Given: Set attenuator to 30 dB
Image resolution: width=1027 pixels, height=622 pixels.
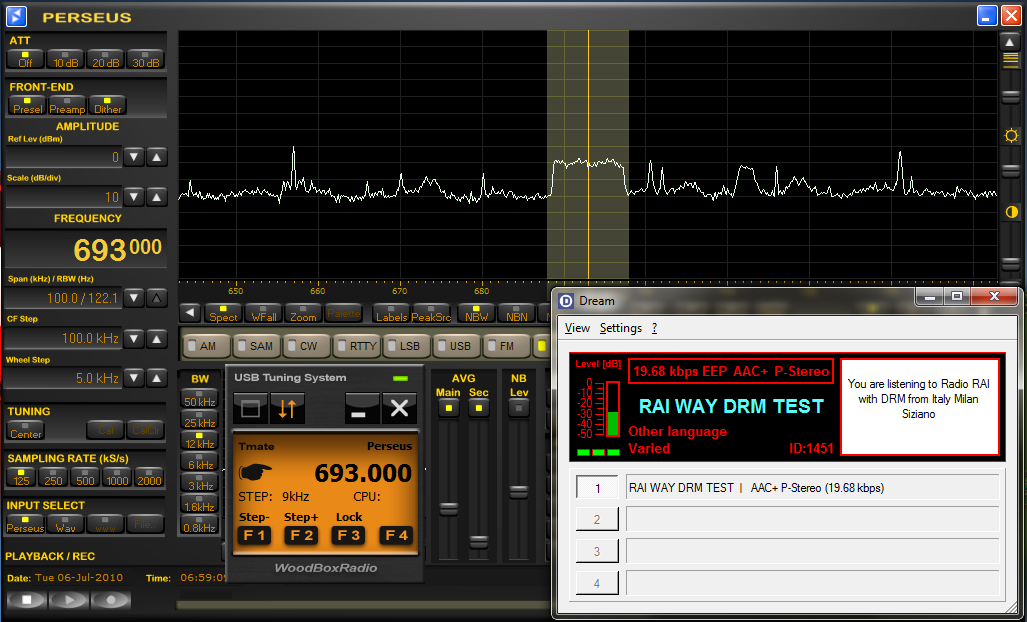Looking at the screenshot, I should pos(145,60).
